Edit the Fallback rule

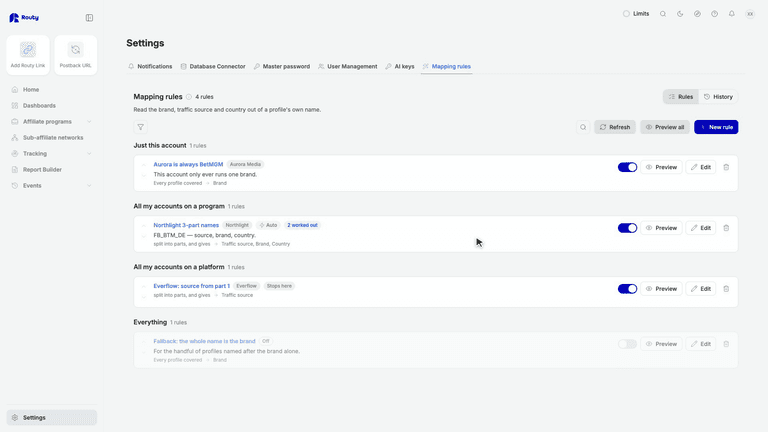click(x=701, y=344)
